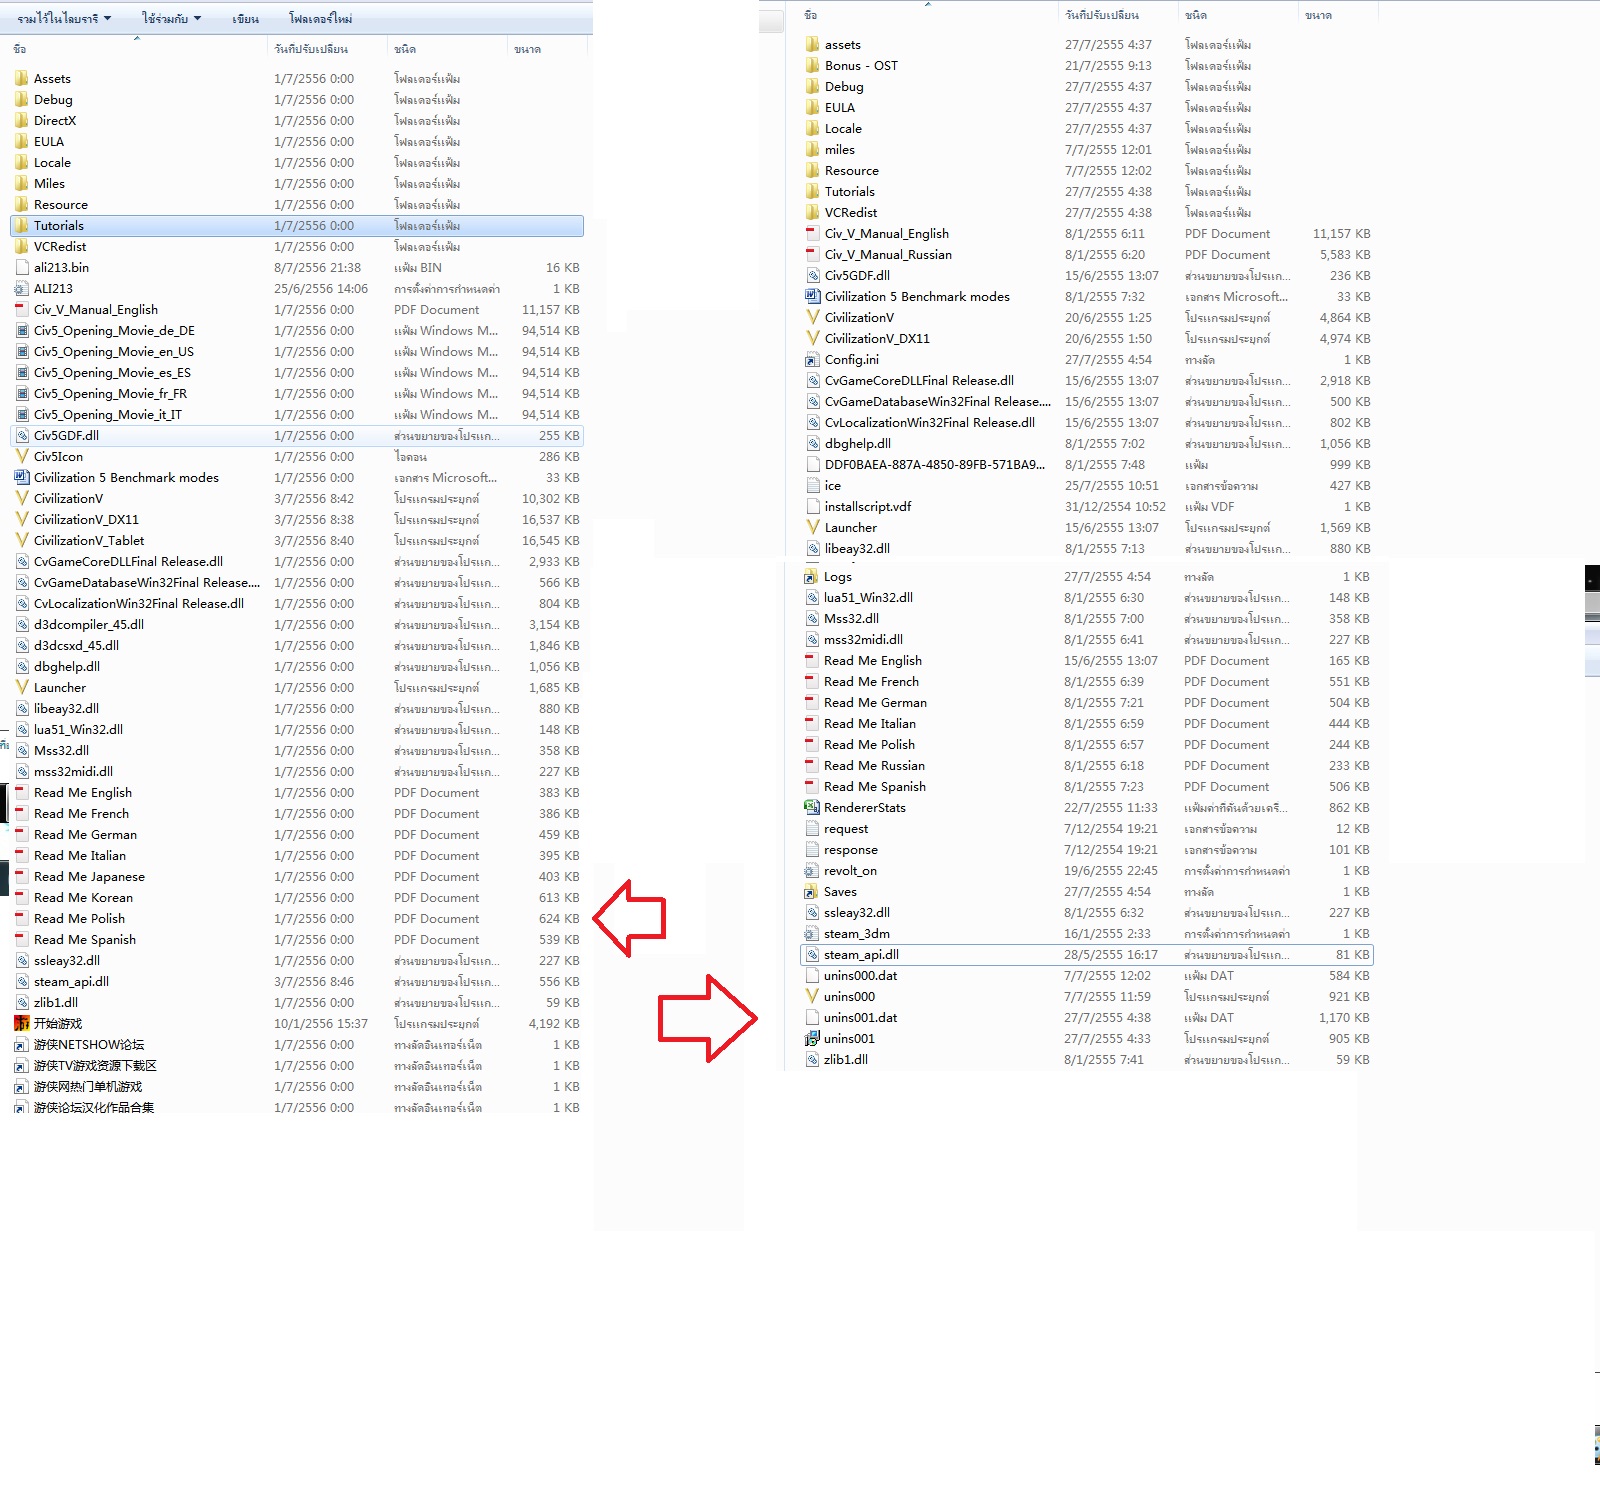Sort right window by 'วันที่ปรับเปลี่ยน' column header

1117,15
